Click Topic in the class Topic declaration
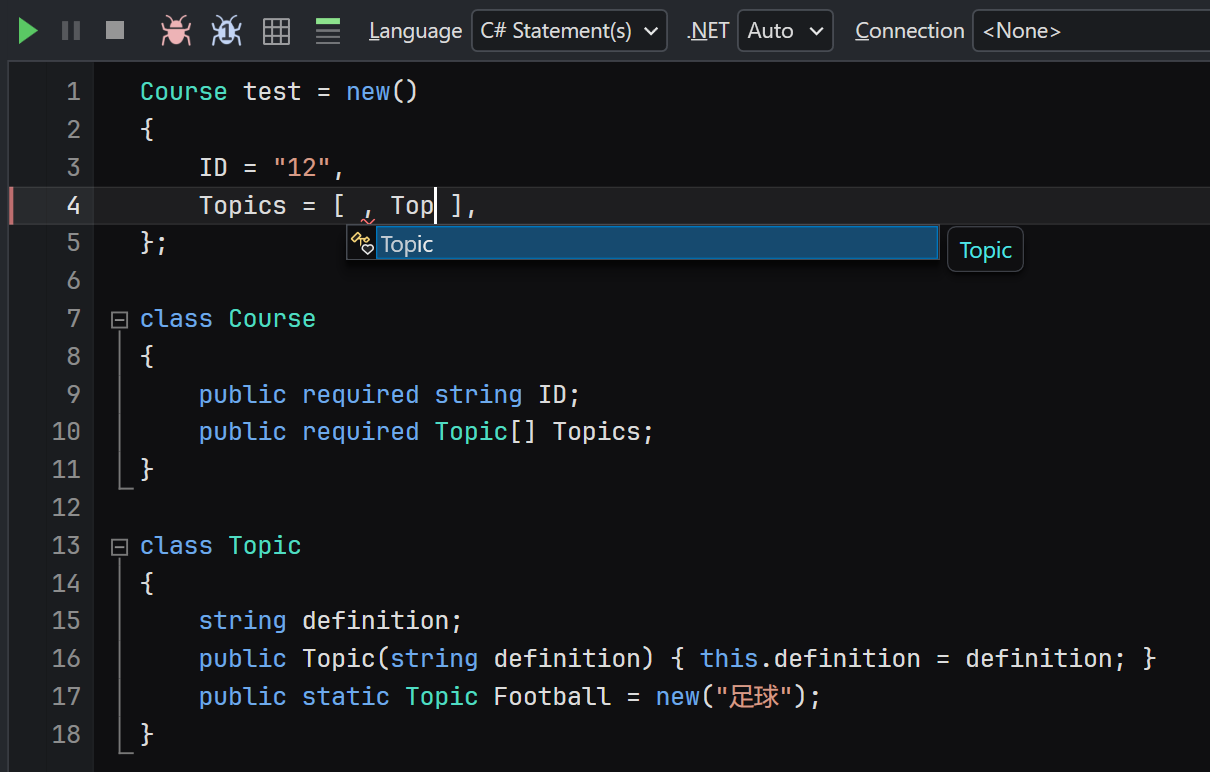Screen dimensions: 1210x772 (x=265, y=545)
